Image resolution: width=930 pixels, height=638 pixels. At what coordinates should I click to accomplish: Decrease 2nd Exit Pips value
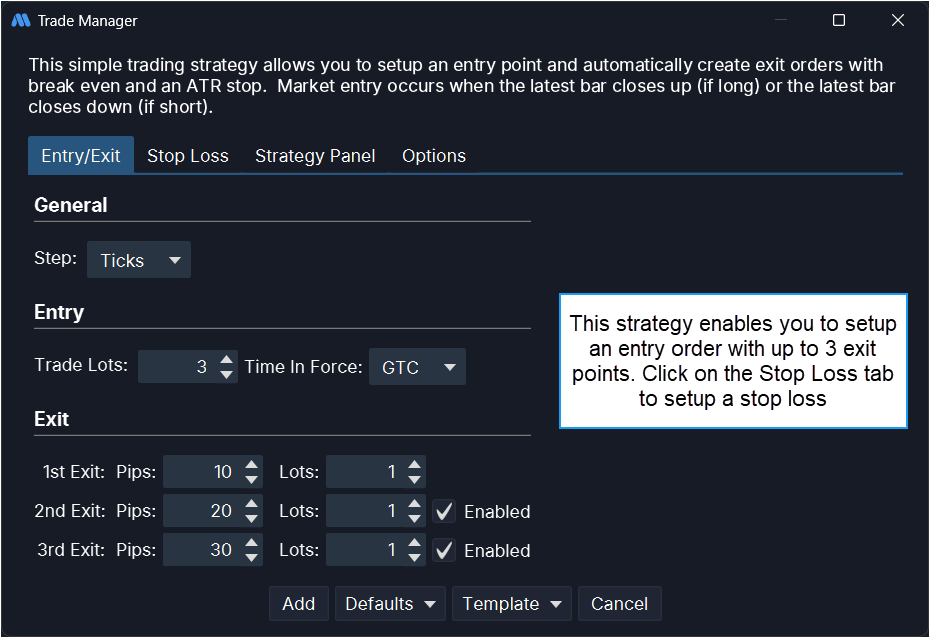click(252, 518)
